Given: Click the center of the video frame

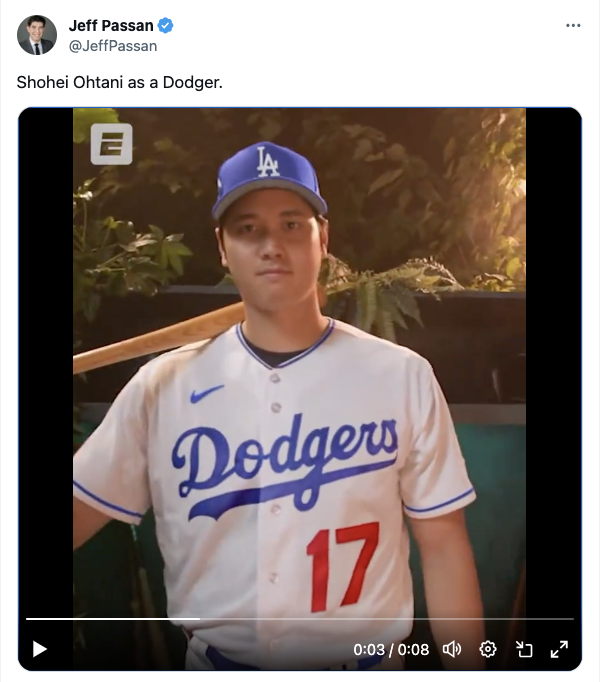Looking at the screenshot, I should coord(300,389).
